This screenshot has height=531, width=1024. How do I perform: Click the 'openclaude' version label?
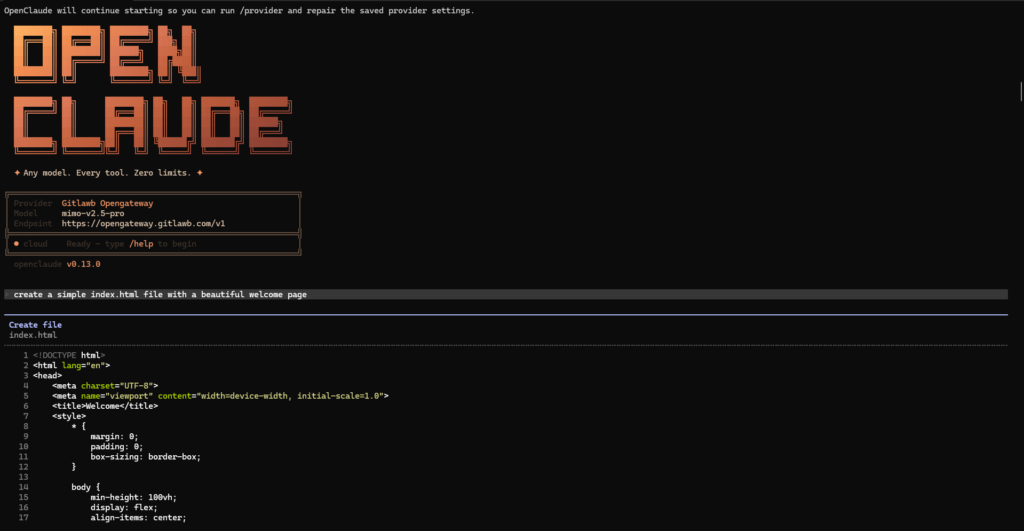coord(38,264)
